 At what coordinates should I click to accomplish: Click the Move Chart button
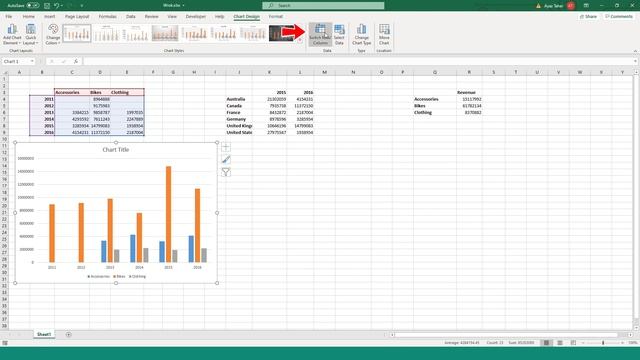click(384, 35)
